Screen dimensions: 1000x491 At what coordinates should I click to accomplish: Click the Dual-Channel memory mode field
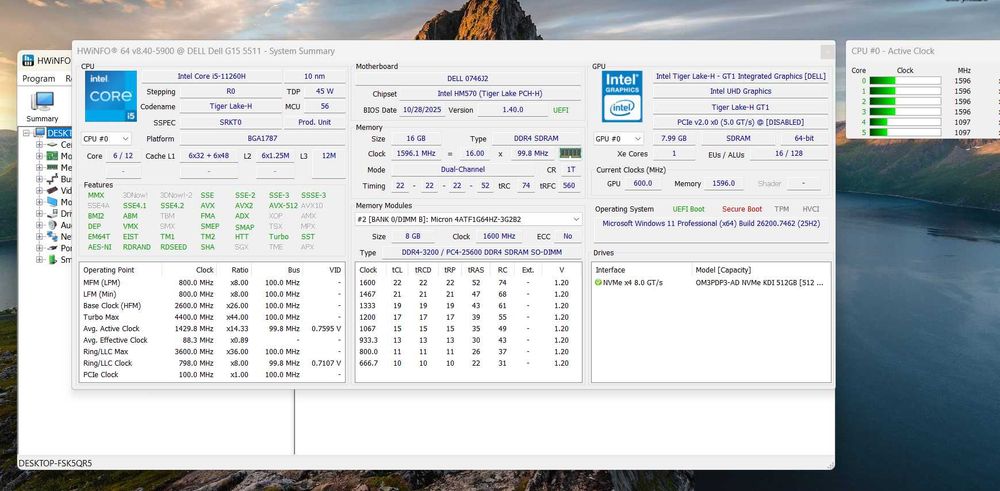click(462, 170)
